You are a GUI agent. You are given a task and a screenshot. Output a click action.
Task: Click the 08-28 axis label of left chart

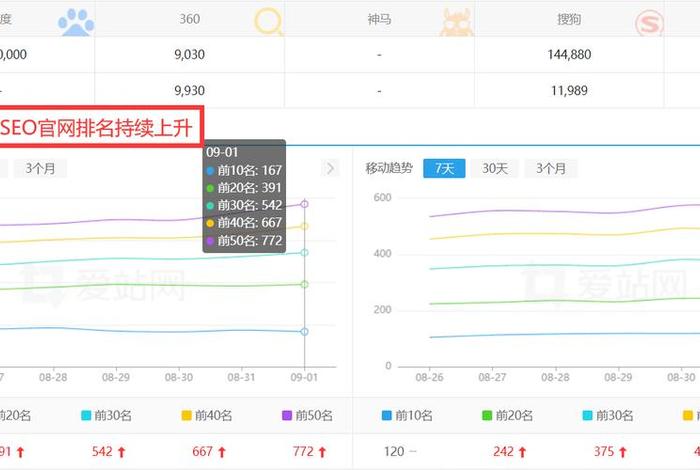[53, 378]
